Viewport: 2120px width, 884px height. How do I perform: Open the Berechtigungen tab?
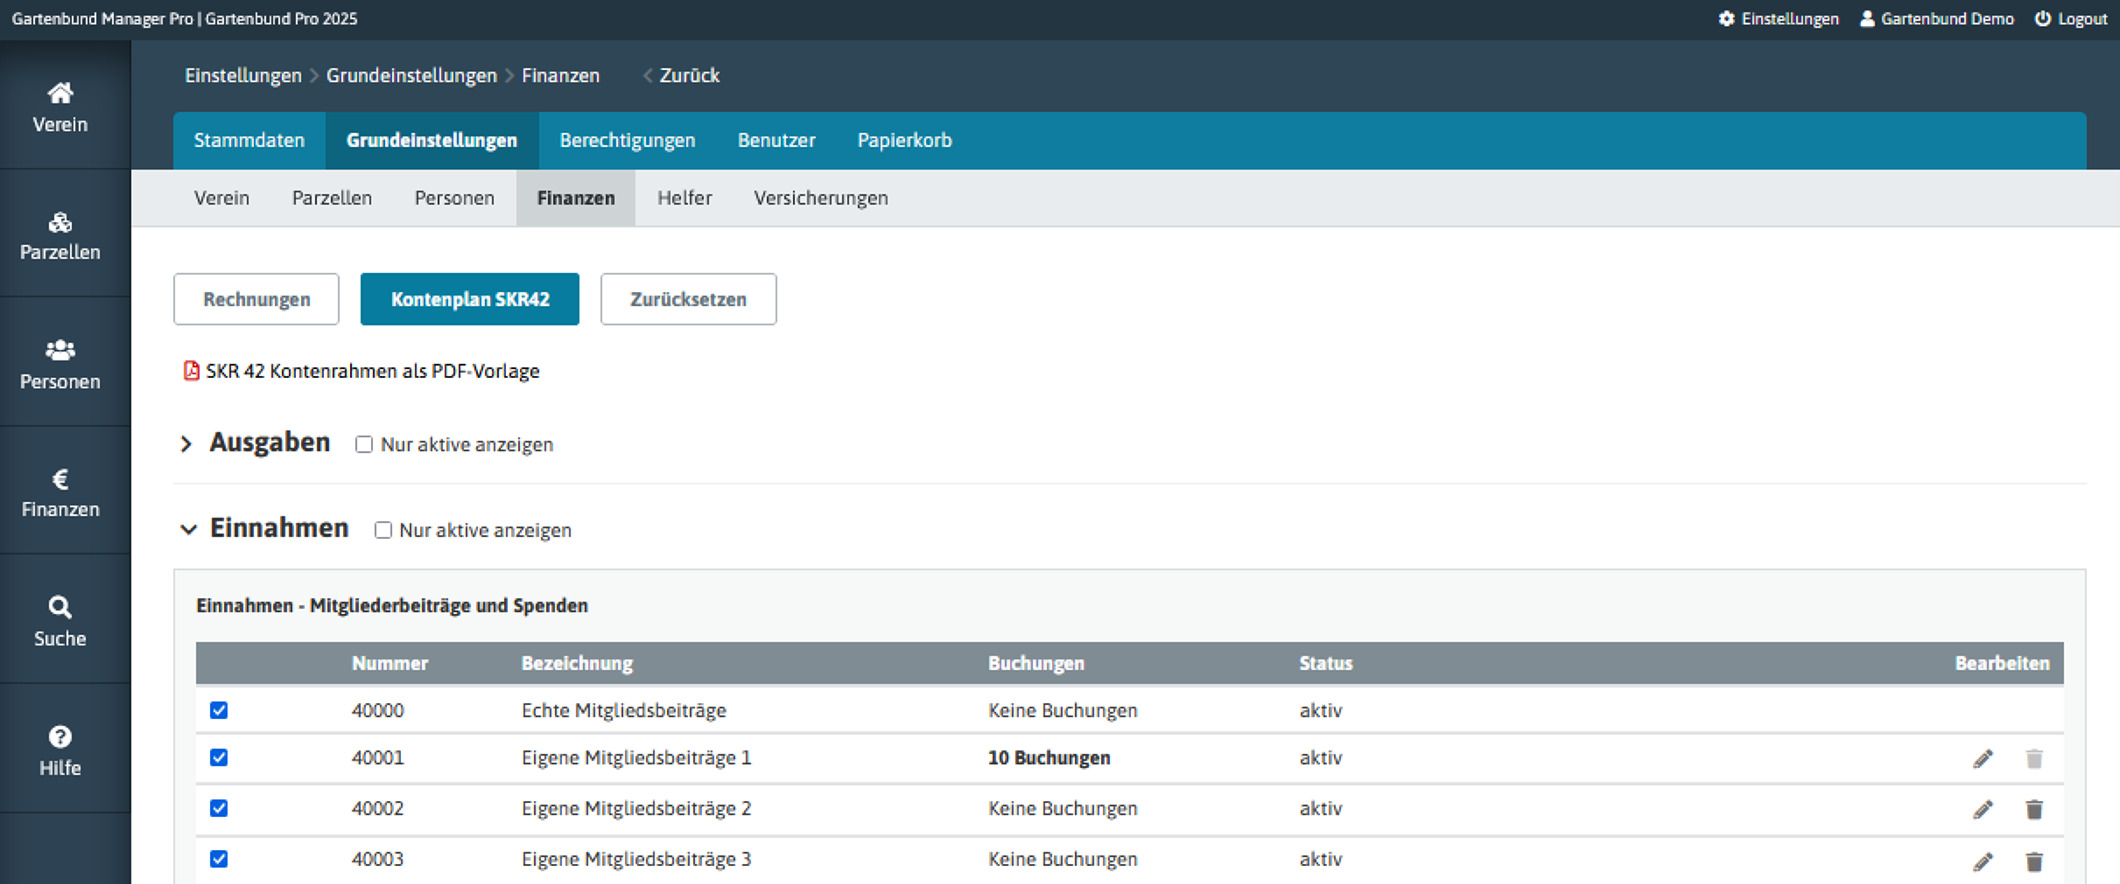[627, 140]
